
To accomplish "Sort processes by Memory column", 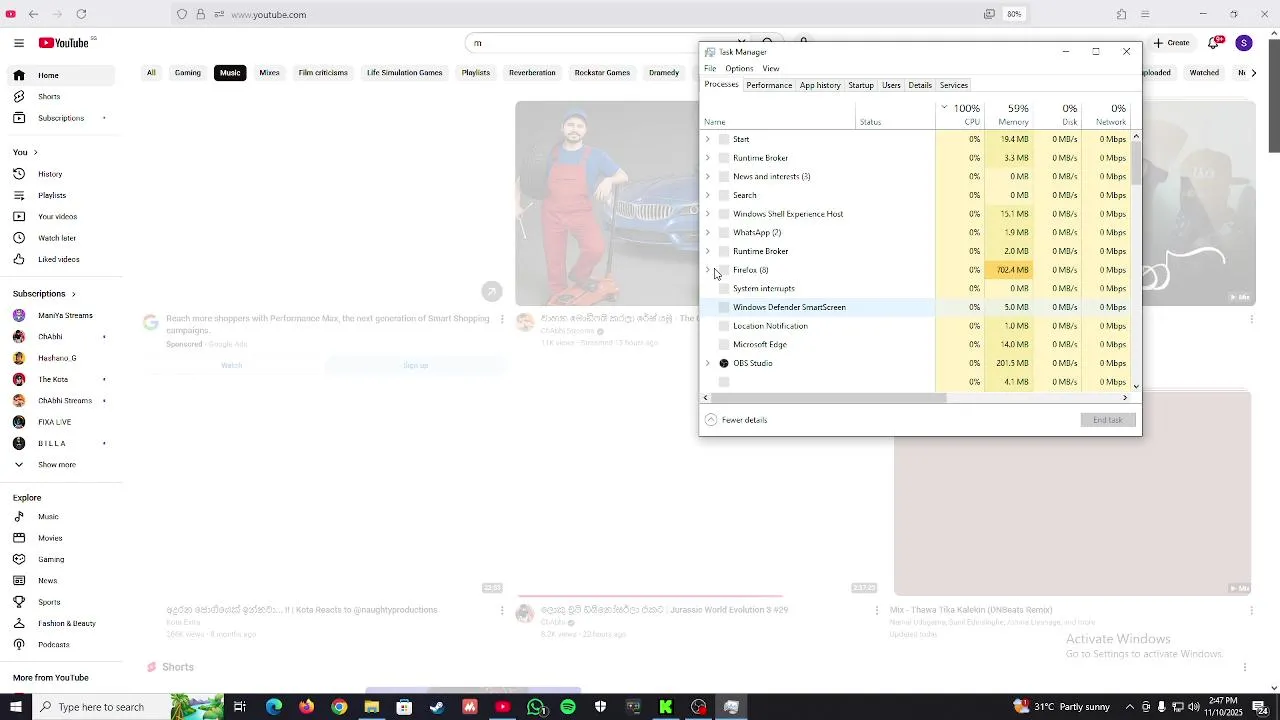I will click(x=1009, y=114).
